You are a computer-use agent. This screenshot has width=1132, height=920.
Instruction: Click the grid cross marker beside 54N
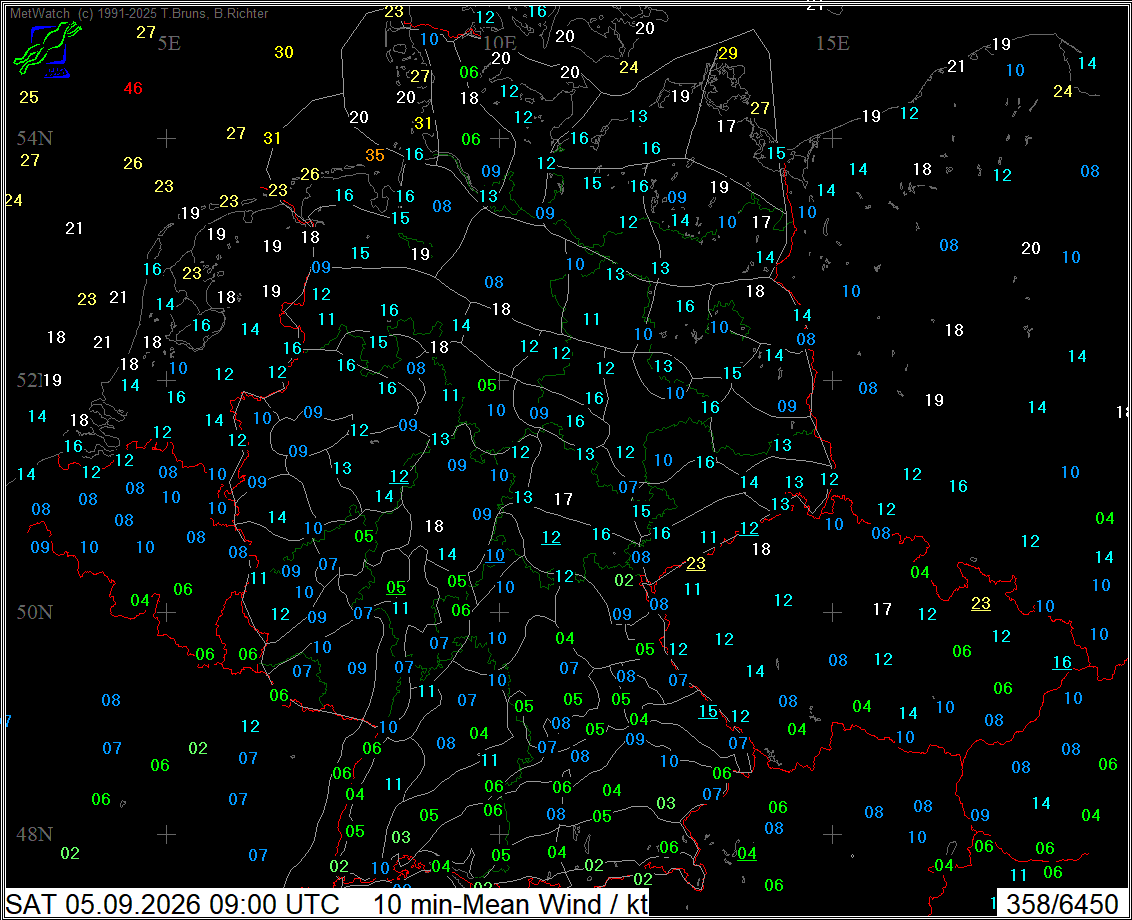[167, 138]
